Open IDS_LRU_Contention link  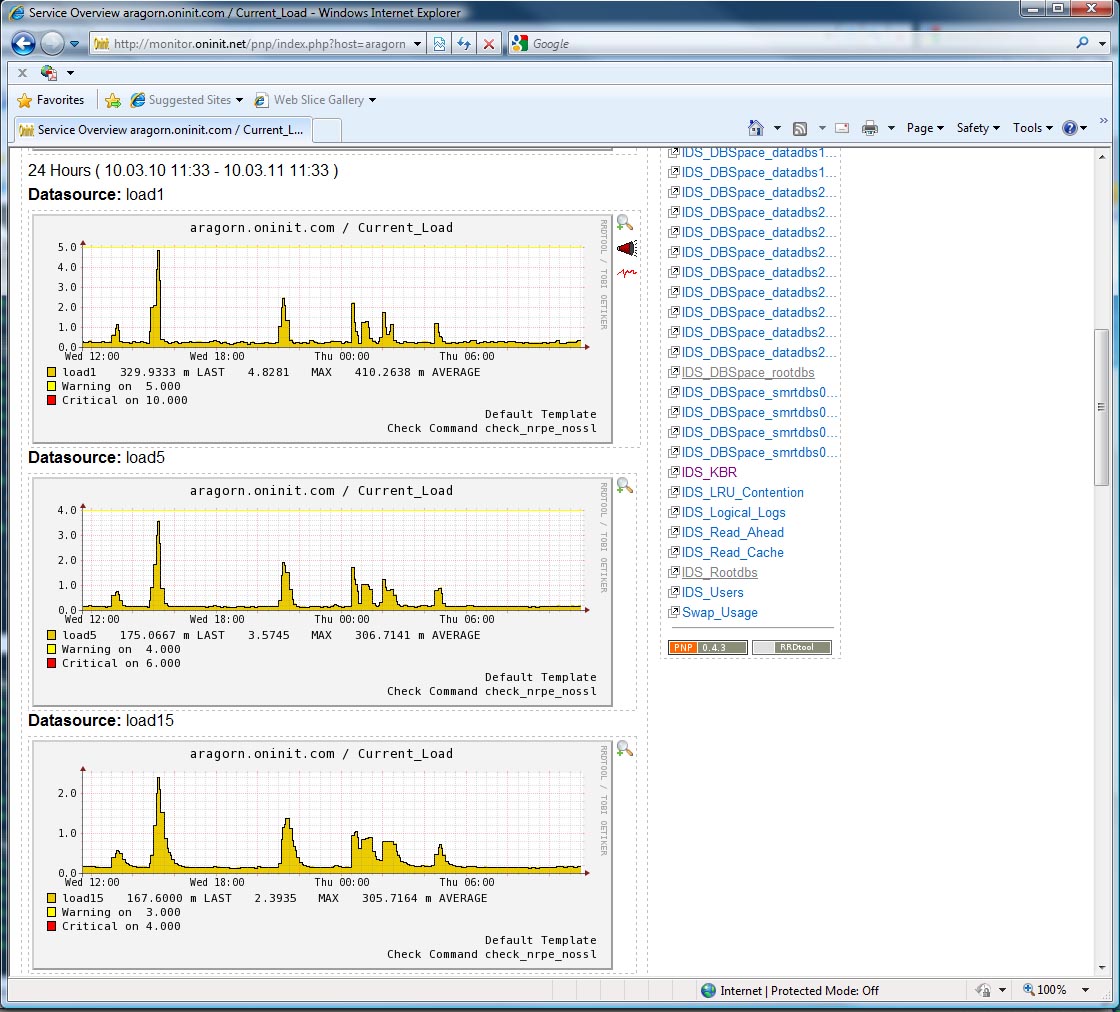tap(743, 492)
